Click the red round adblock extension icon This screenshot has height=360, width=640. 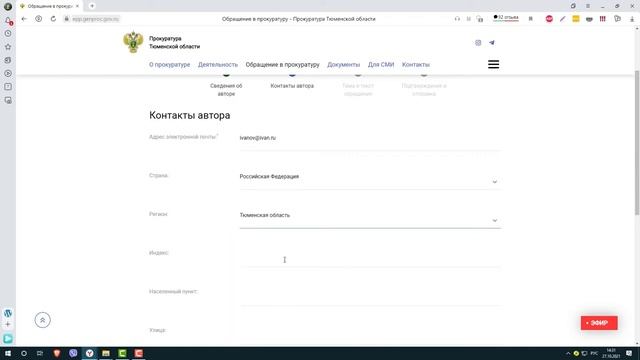click(549, 19)
